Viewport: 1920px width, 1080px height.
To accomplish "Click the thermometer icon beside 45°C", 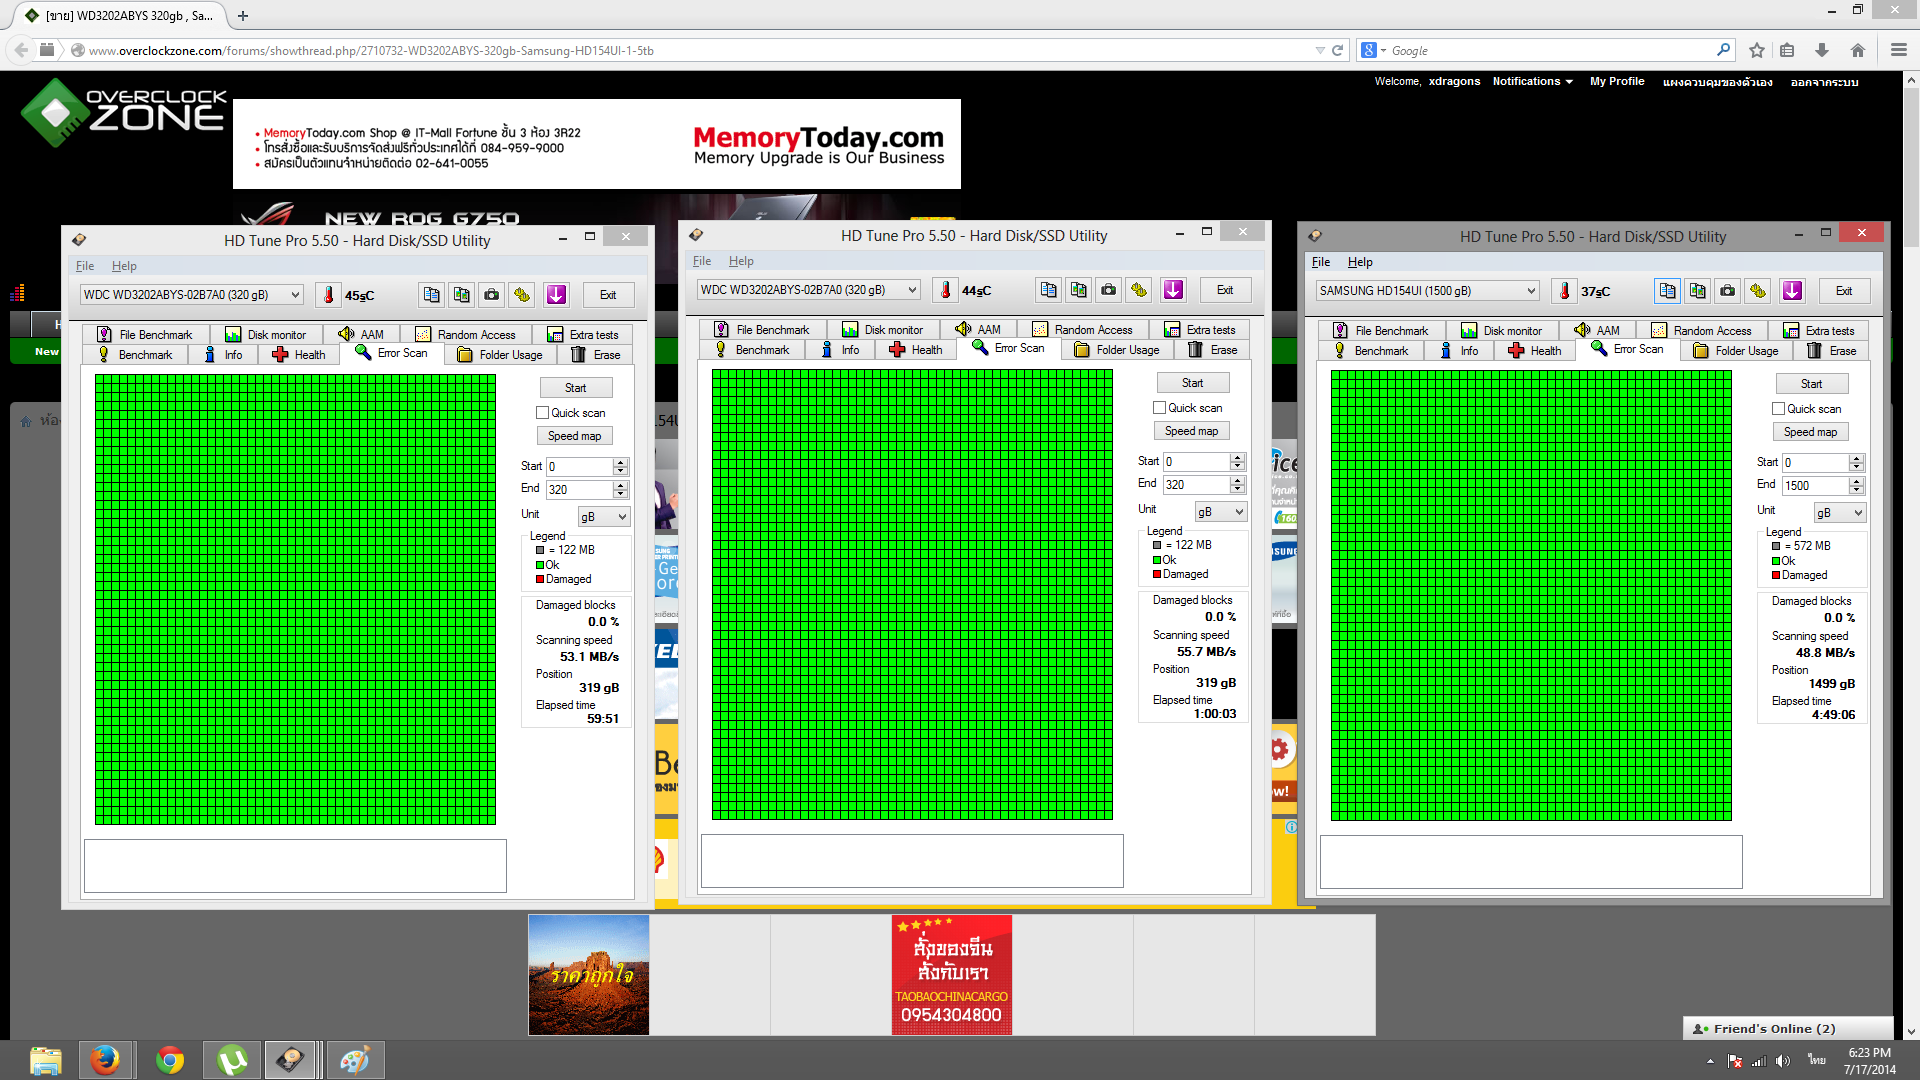I will pyautogui.click(x=328, y=295).
